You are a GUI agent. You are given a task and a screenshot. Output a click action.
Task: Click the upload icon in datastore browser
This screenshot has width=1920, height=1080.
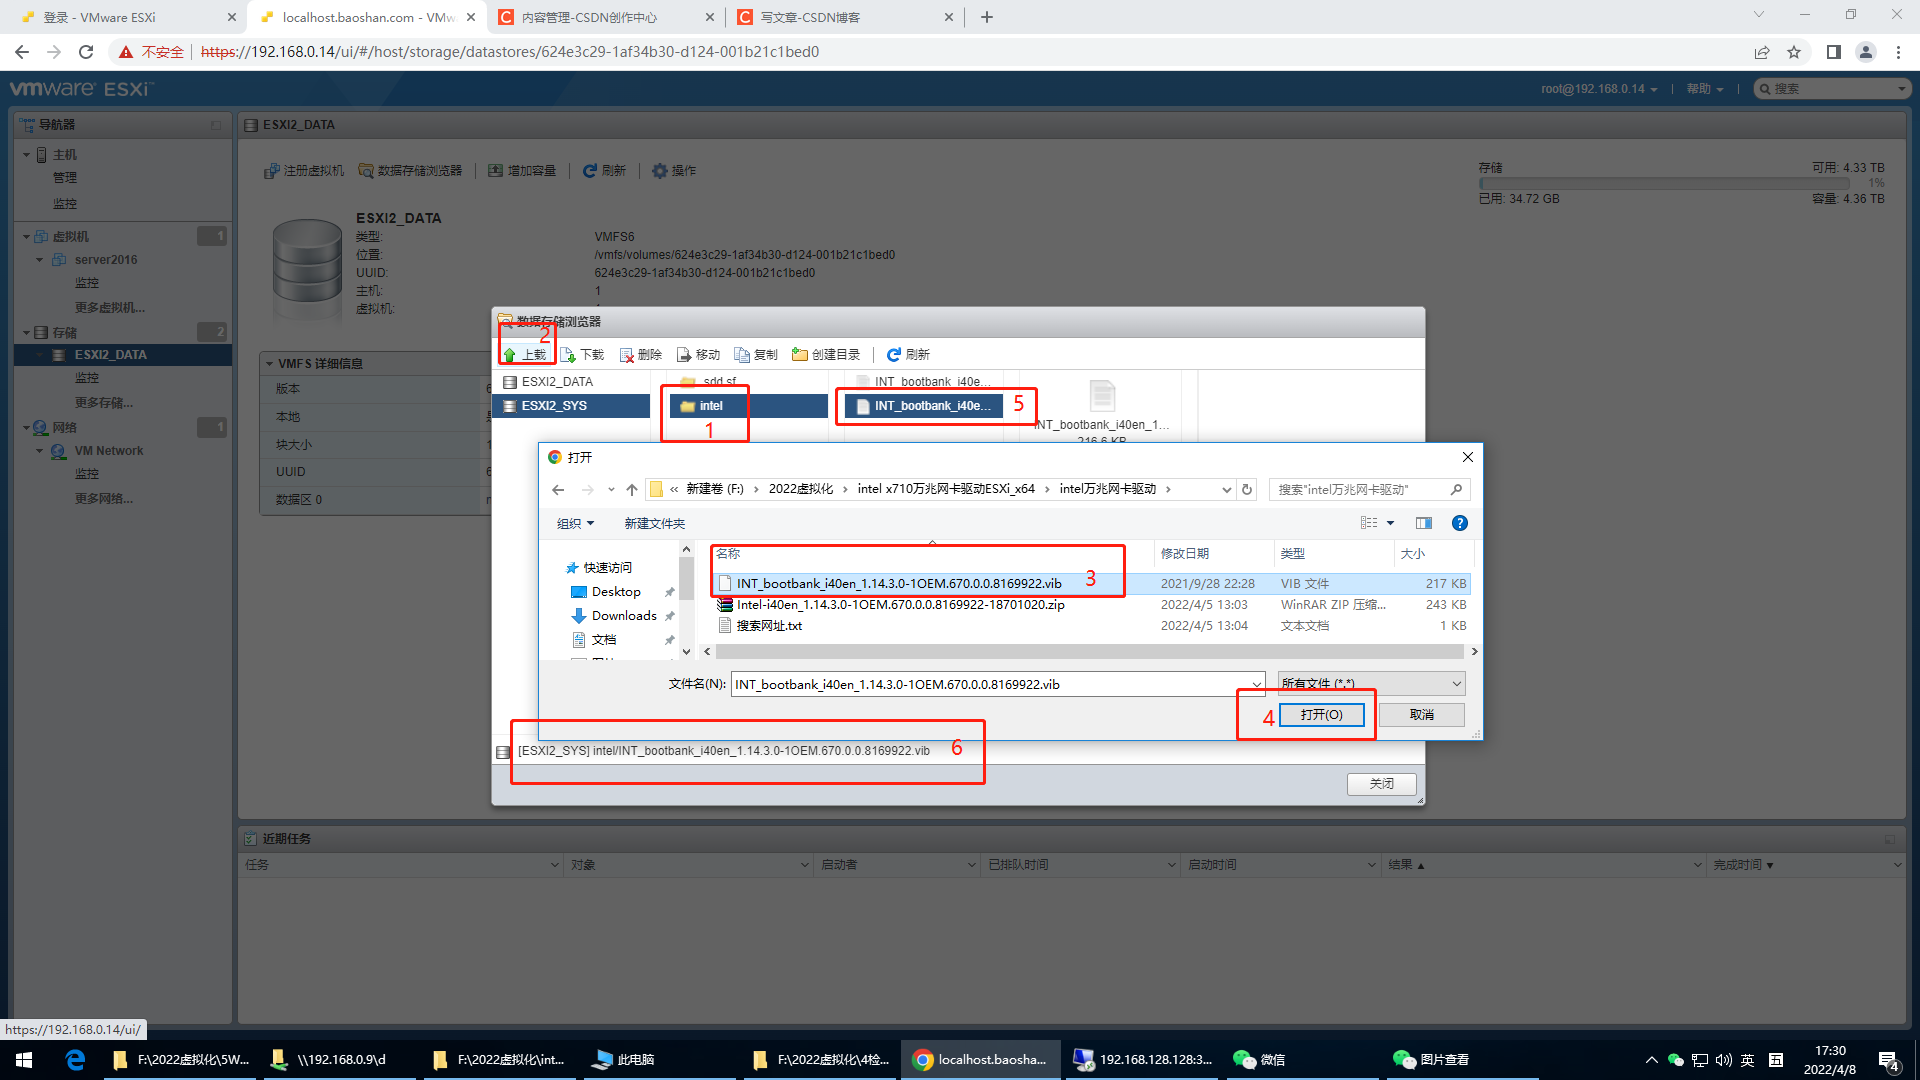510,355
